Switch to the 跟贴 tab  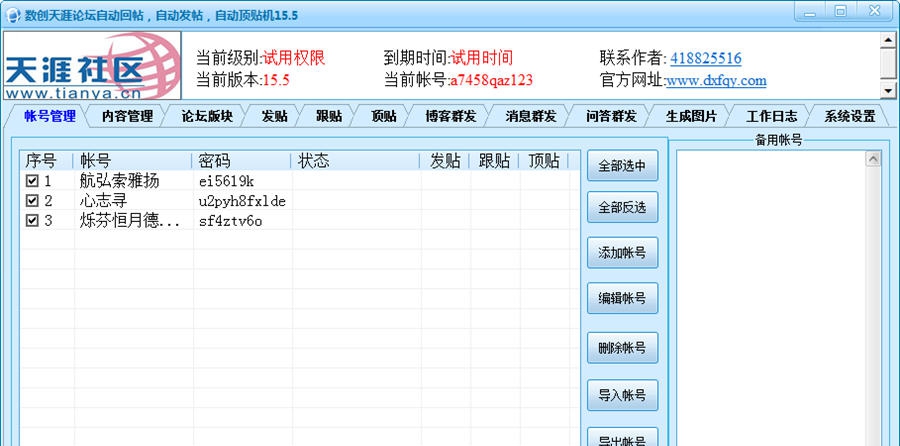click(x=329, y=116)
